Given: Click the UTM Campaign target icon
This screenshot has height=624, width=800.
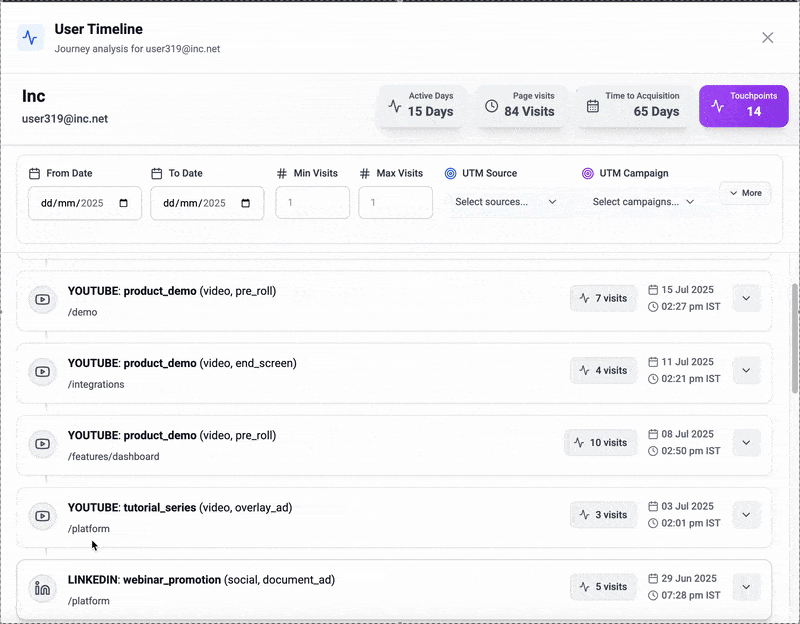Looking at the screenshot, I should point(588,173).
